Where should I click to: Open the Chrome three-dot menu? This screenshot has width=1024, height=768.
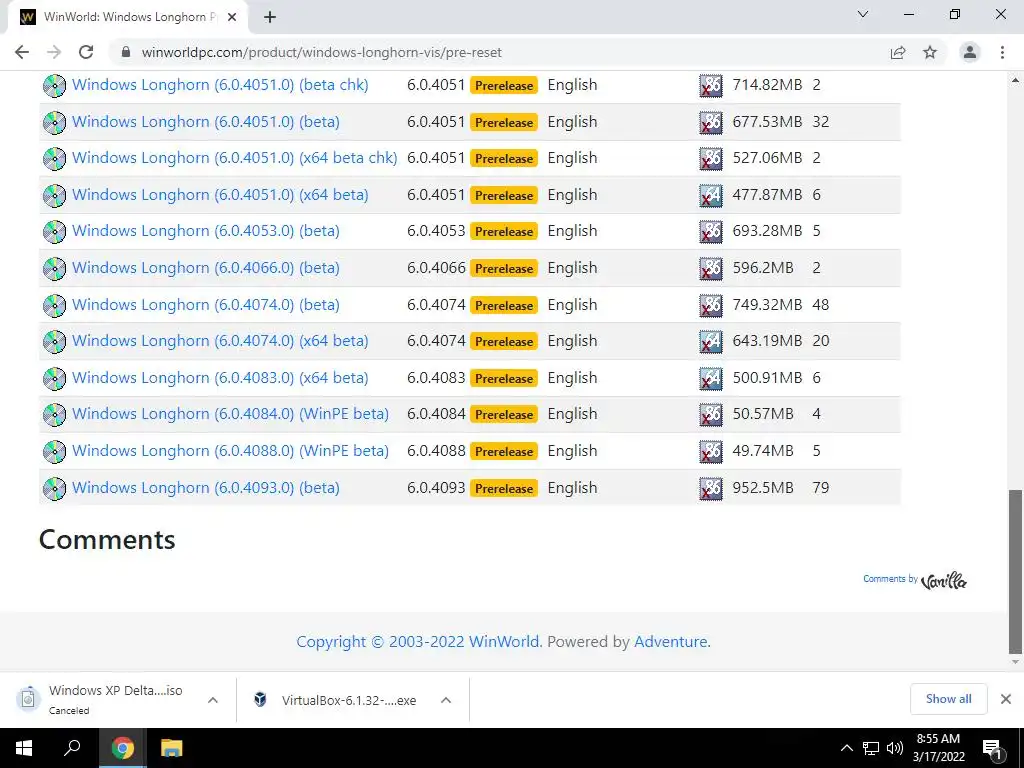coord(1002,52)
